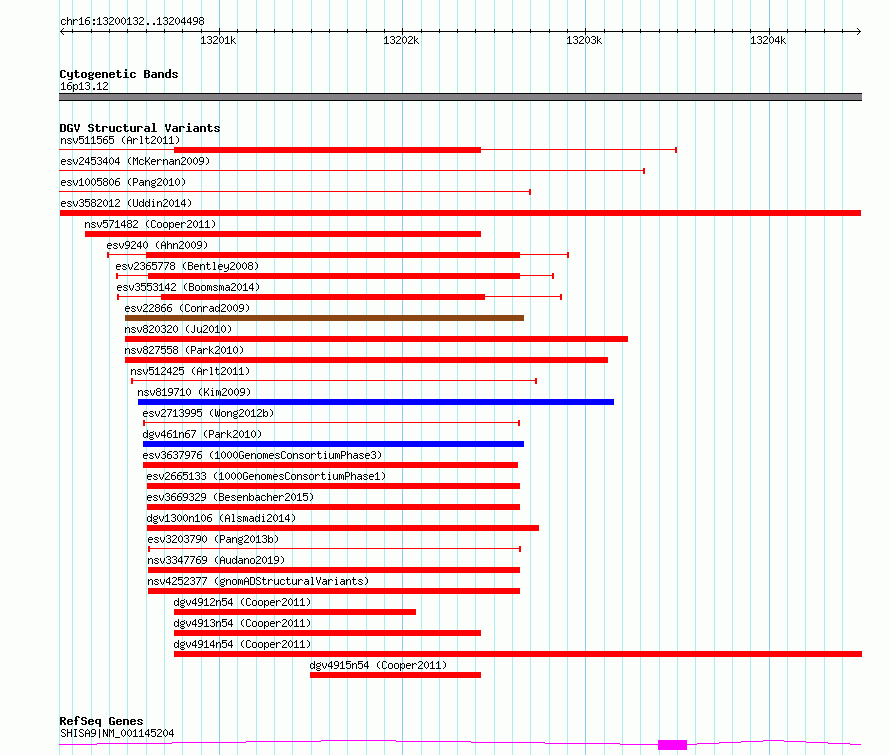Click the nsv571482 (Cooper2011) label
Image resolution: width=890 pixels, height=755 pixels.
click(x=150, y=224)
